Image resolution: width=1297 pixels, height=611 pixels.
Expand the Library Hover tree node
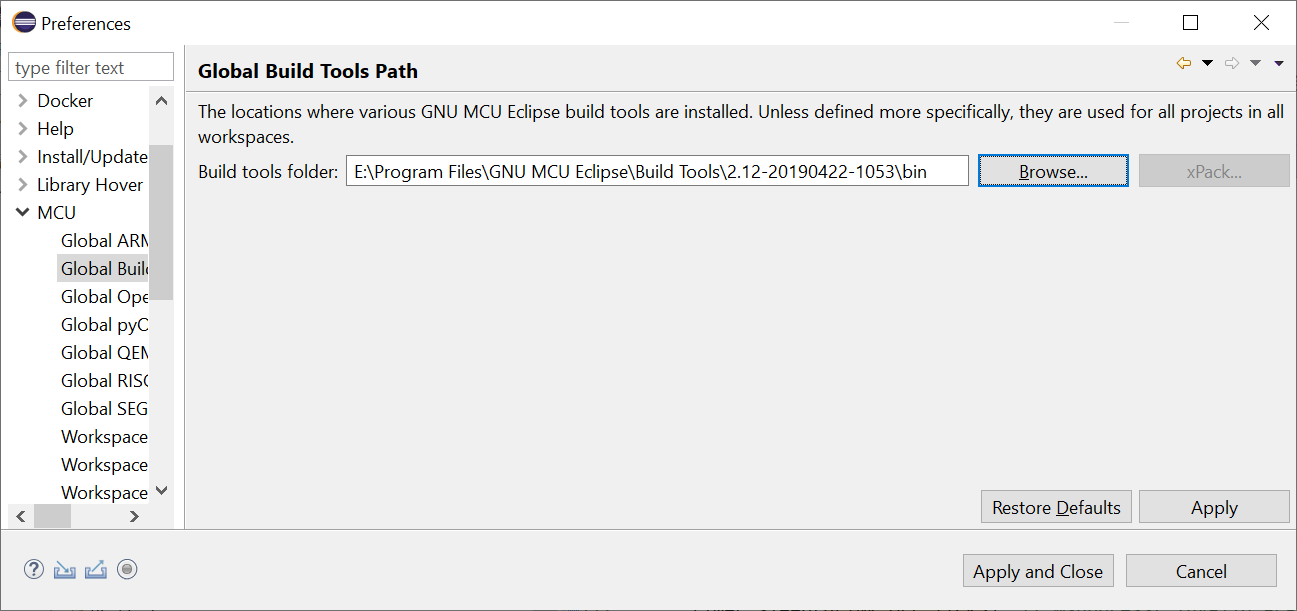click(23, 185)
